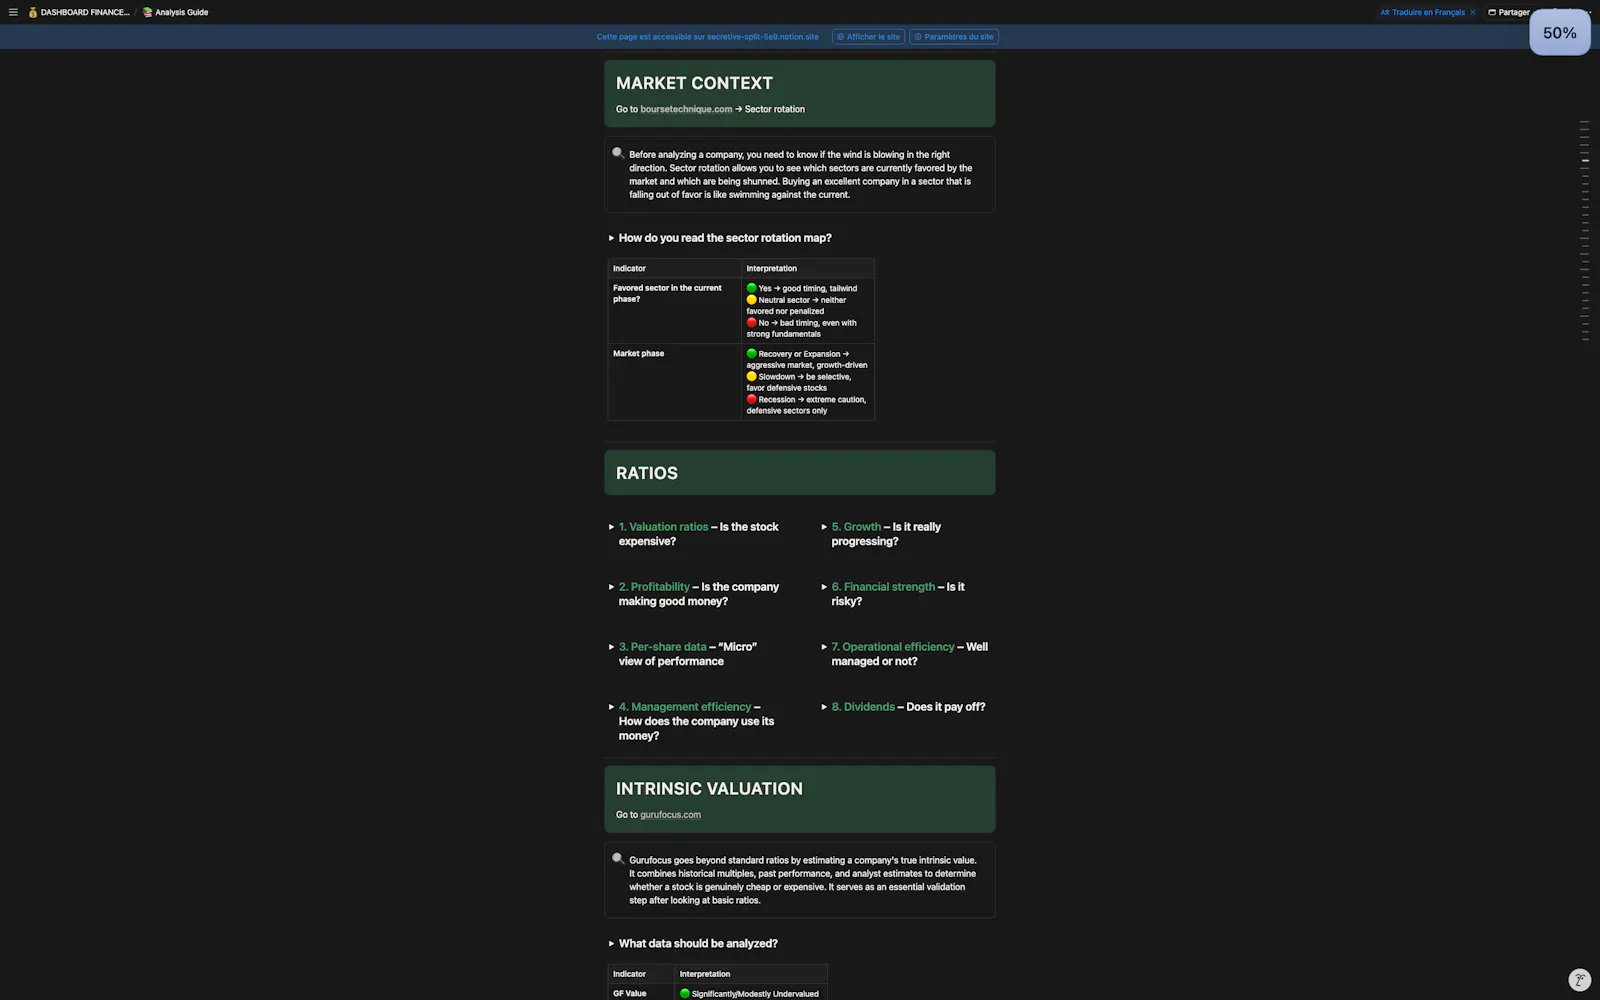Expand 7. Operational efficiency toggle
This screenshot has width=1600, height=1000.
824,647
